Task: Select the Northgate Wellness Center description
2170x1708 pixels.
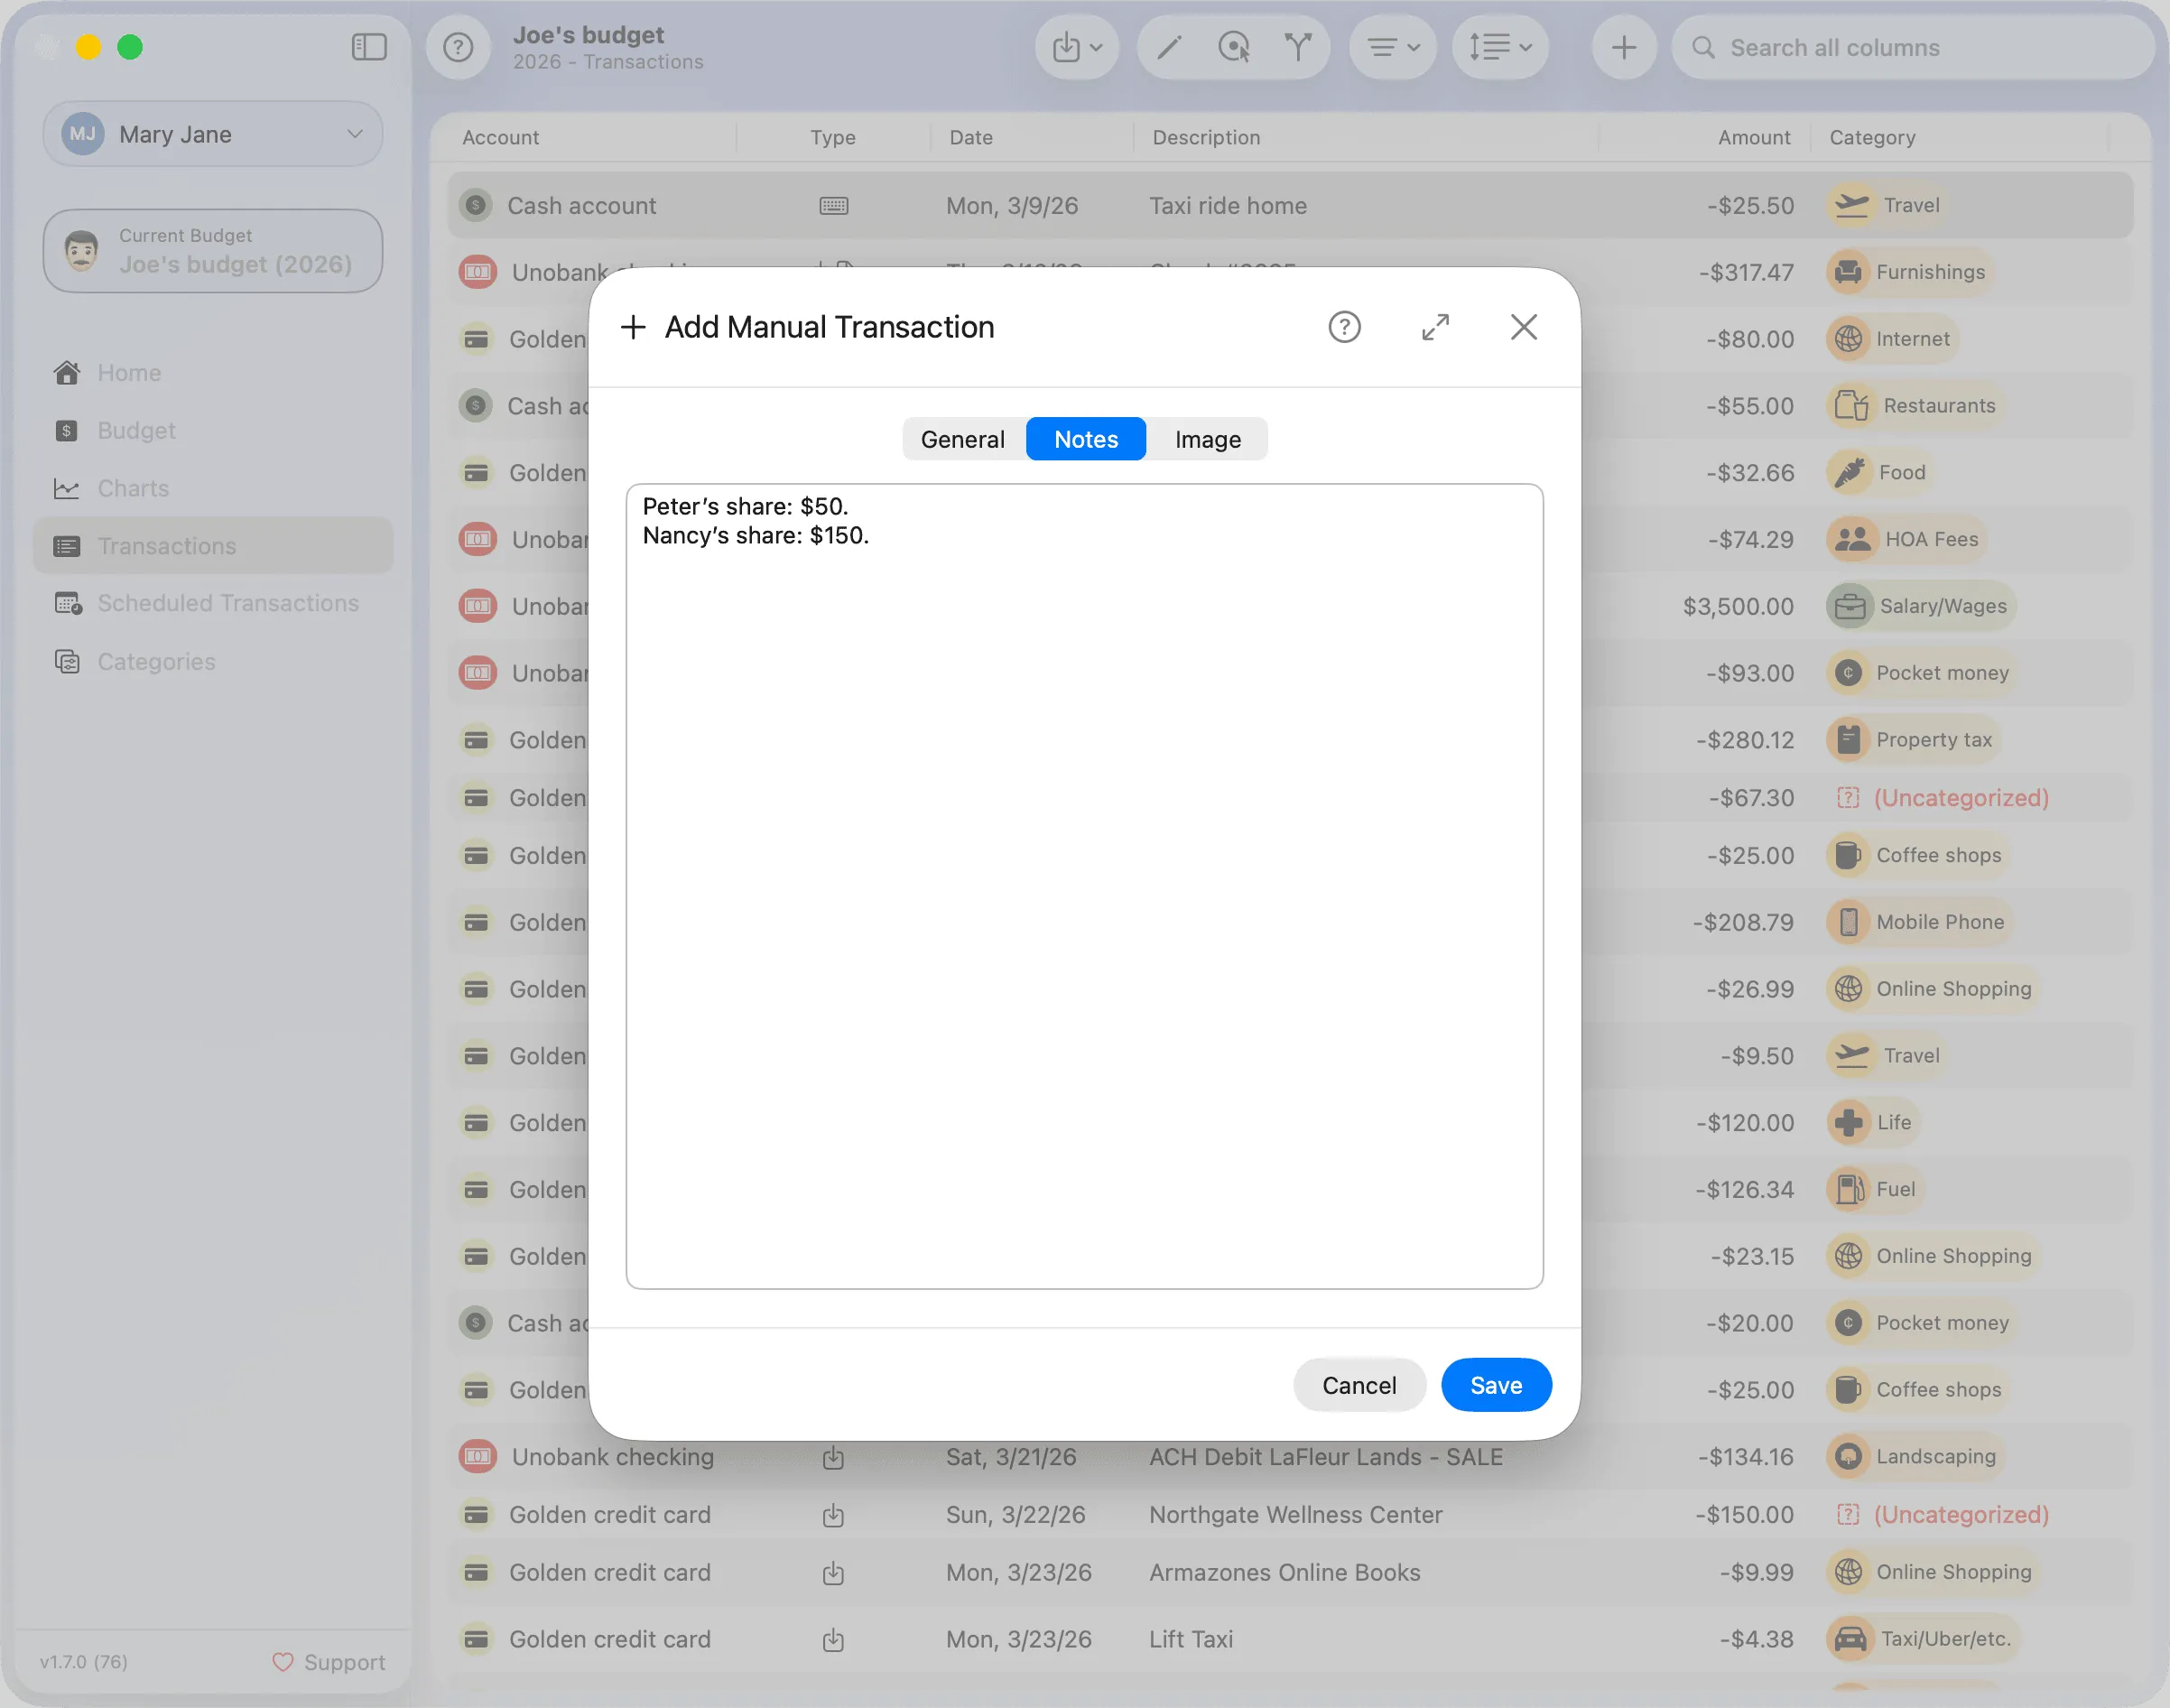Action: (1295, 1514)
